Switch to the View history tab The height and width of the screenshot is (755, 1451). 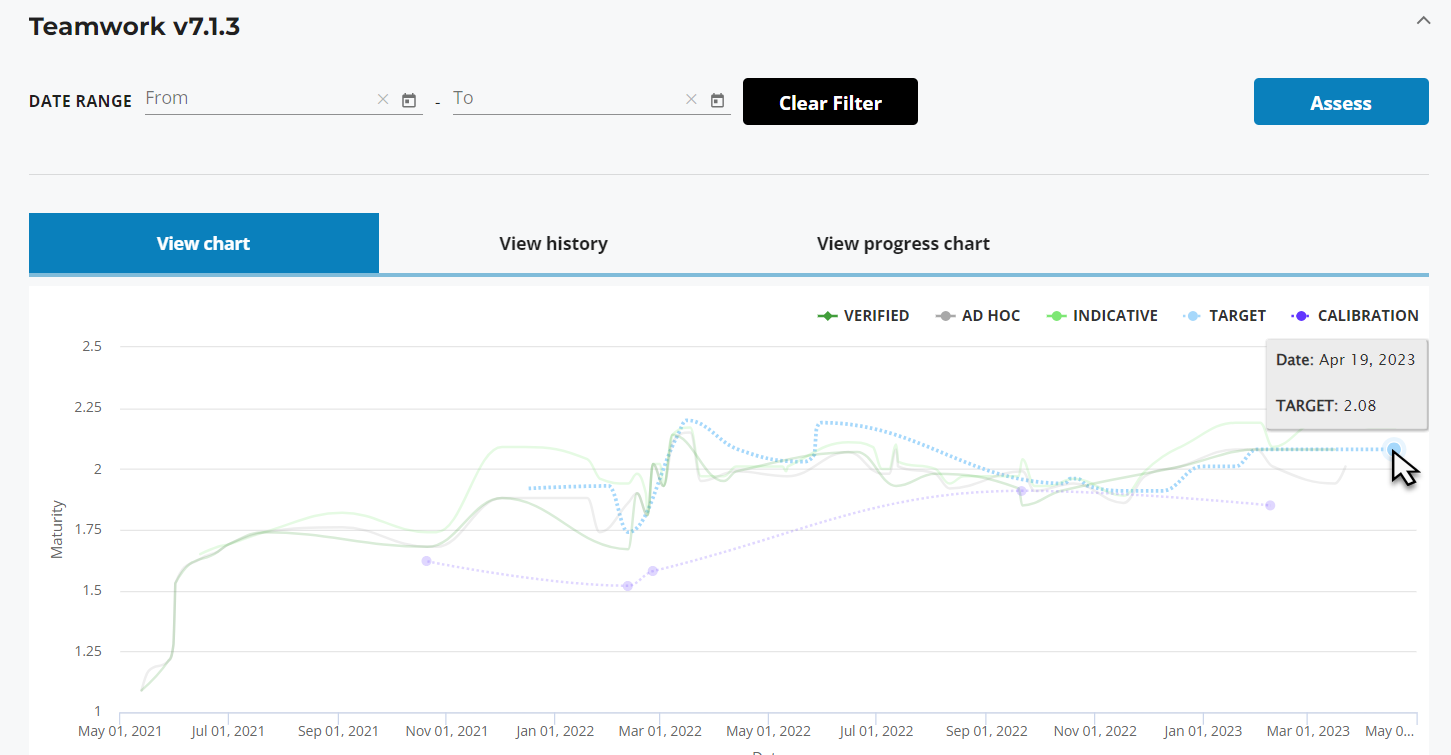[553, 244]
